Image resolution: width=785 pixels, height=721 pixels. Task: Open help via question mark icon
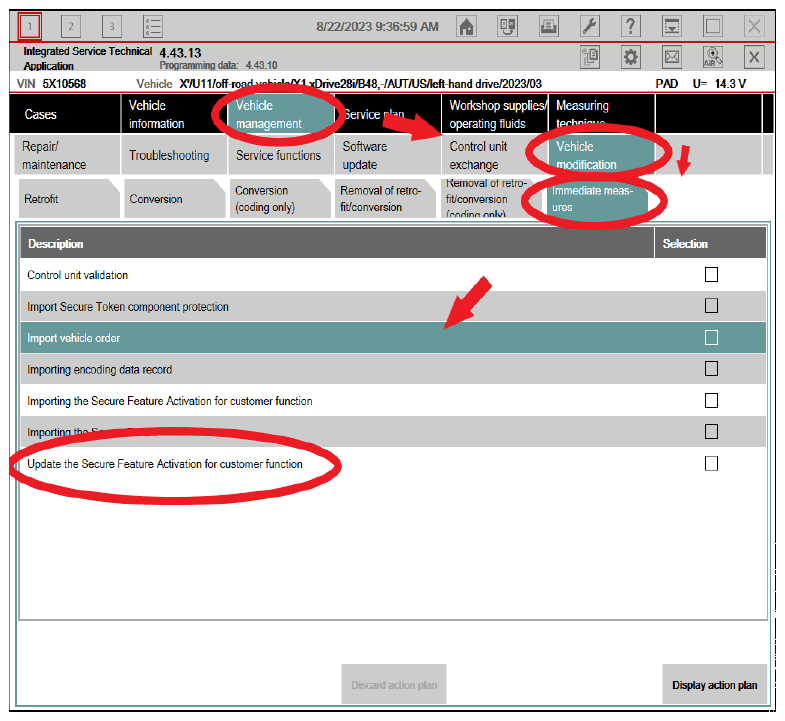pyautogui.click(x=630, y=26)
